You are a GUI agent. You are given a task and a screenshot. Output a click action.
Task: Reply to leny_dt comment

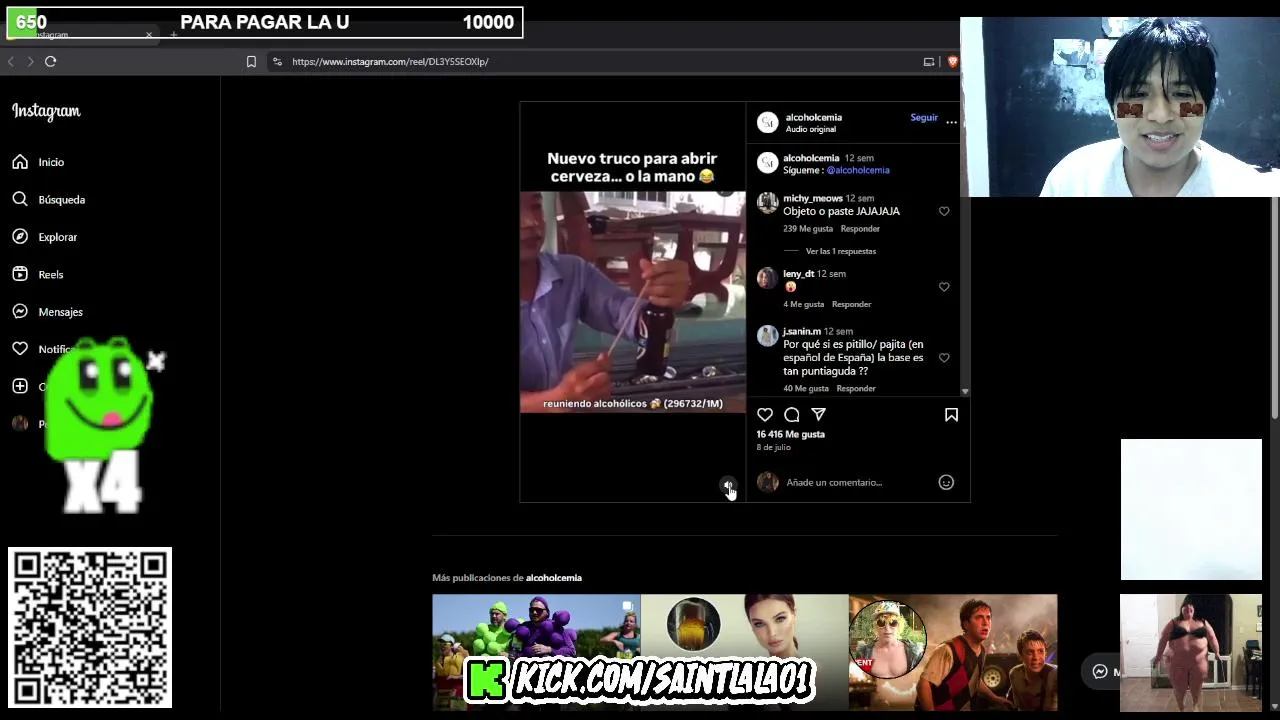(852, 304)
